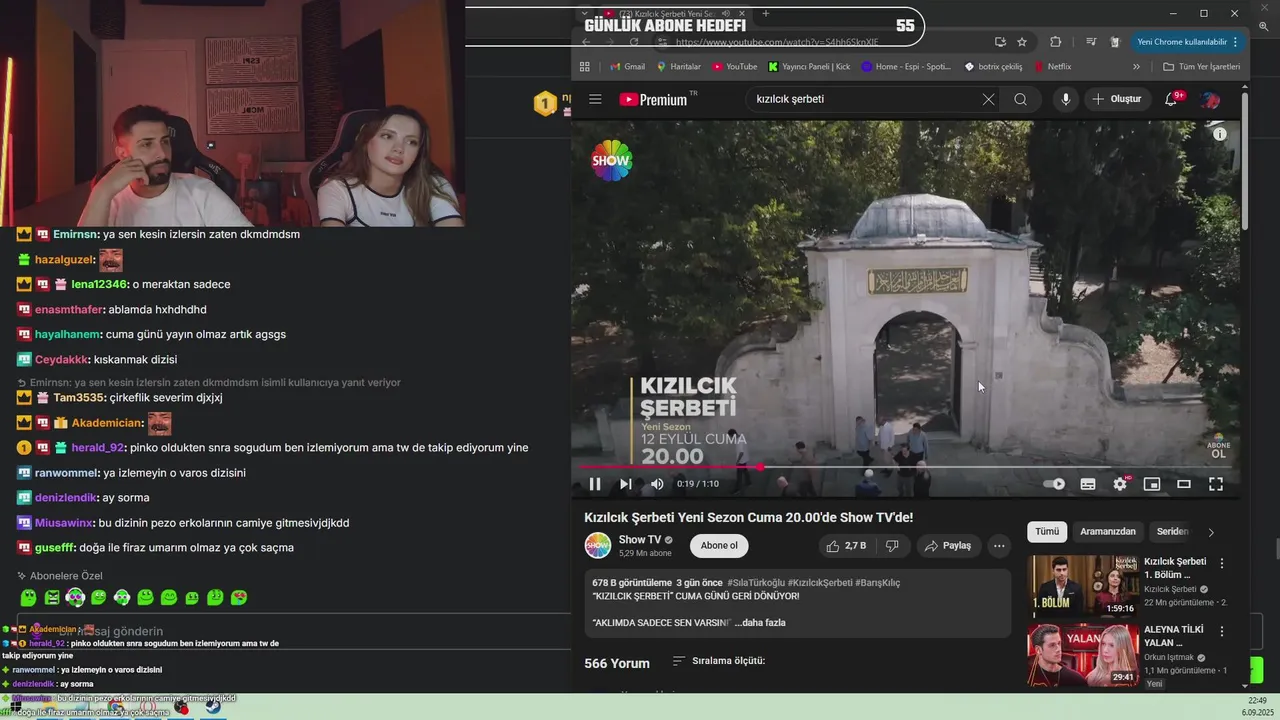Dislike the video
1280x720 pixels.
tap(892, 546)
